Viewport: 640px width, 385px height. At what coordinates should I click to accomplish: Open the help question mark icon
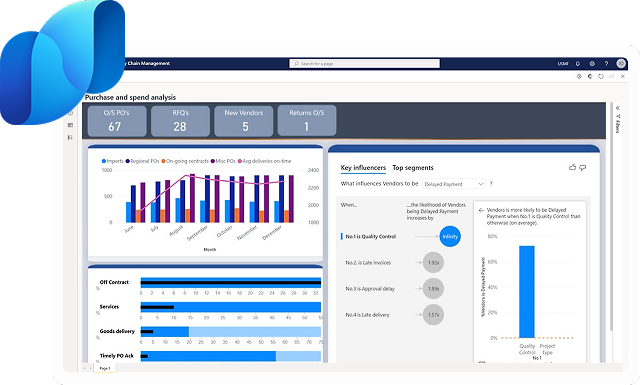[x=606, y=64]
